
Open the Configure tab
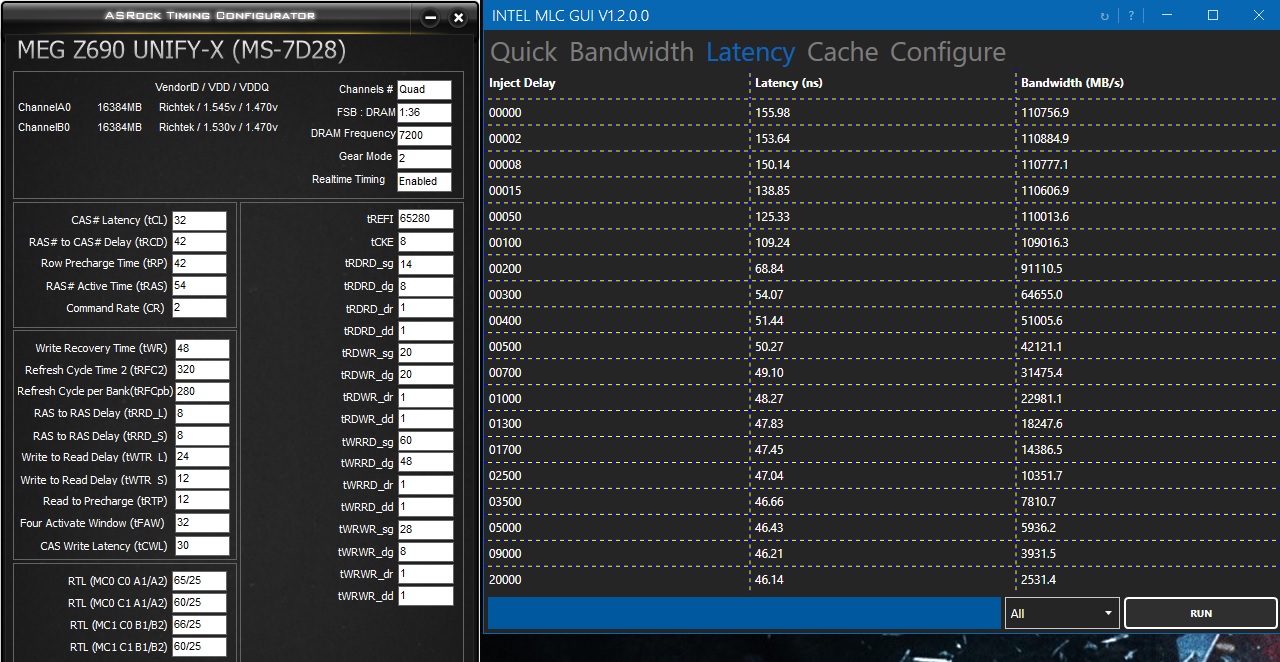[x=948, y=52]
